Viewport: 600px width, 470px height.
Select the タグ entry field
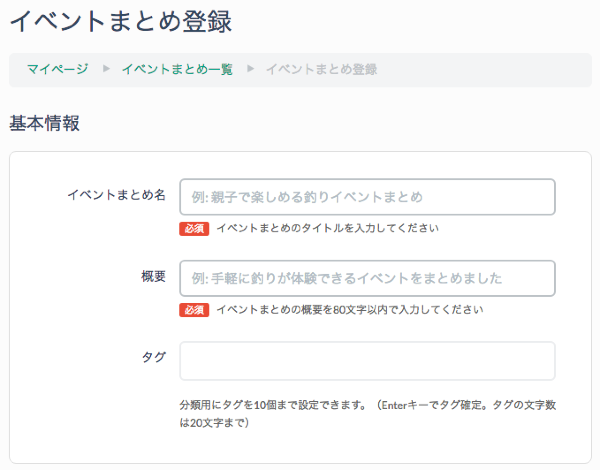[x=367, y=361]
